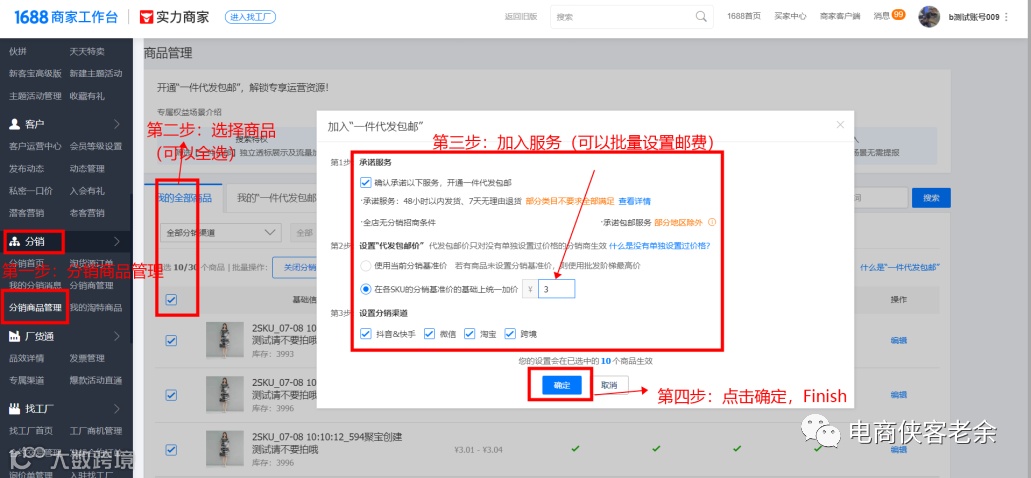Expand the 客户 sidebar section arrow
Image resolution: width=1031 pixels, height=478 pixels.
[117, 124]
